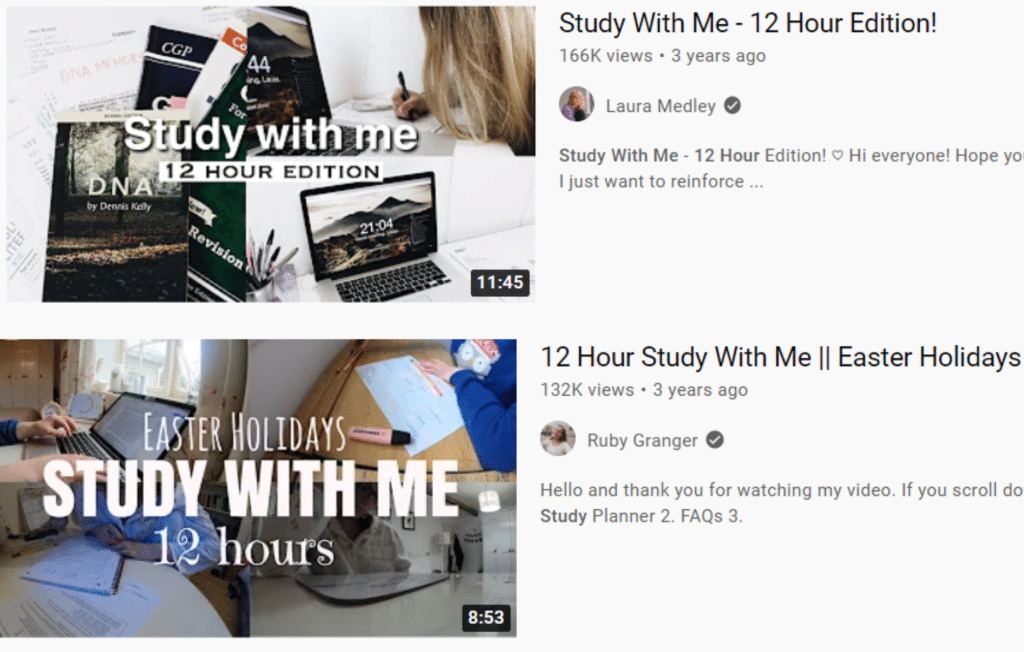Click verified badge beside Ruby Granger
This screenshot has height=652, width=1024.
pyautogui.click(x=715, y=440)
